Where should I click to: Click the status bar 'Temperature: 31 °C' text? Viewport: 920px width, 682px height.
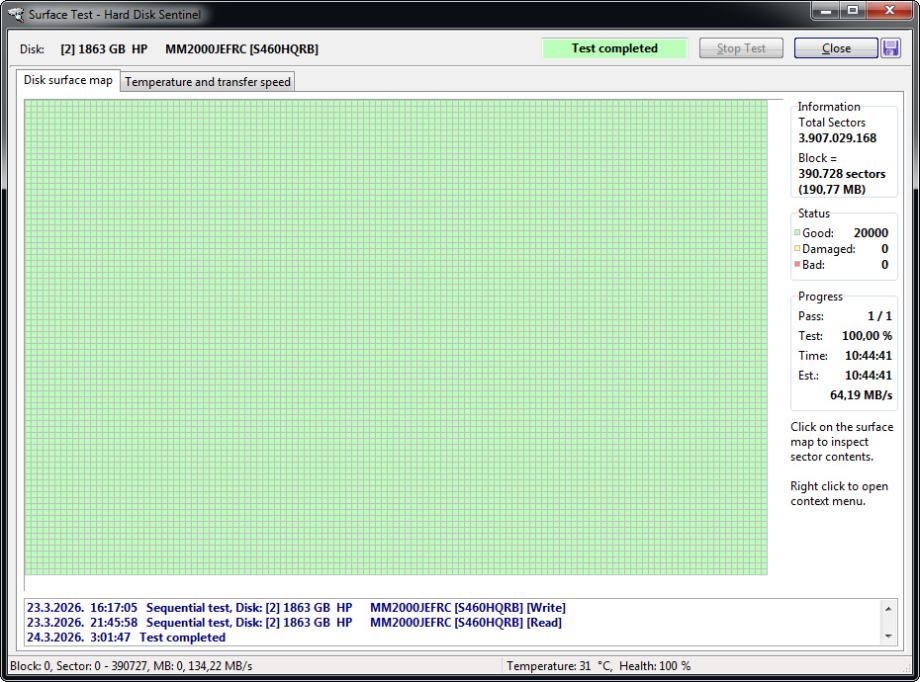559,666
